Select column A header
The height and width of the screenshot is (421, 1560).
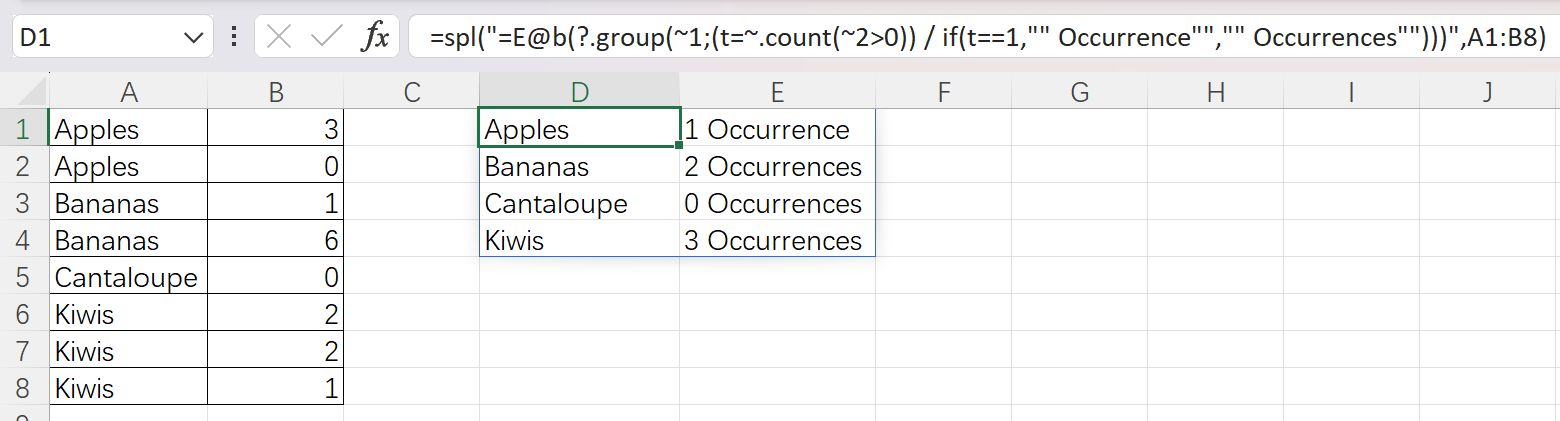coord(128,92)
